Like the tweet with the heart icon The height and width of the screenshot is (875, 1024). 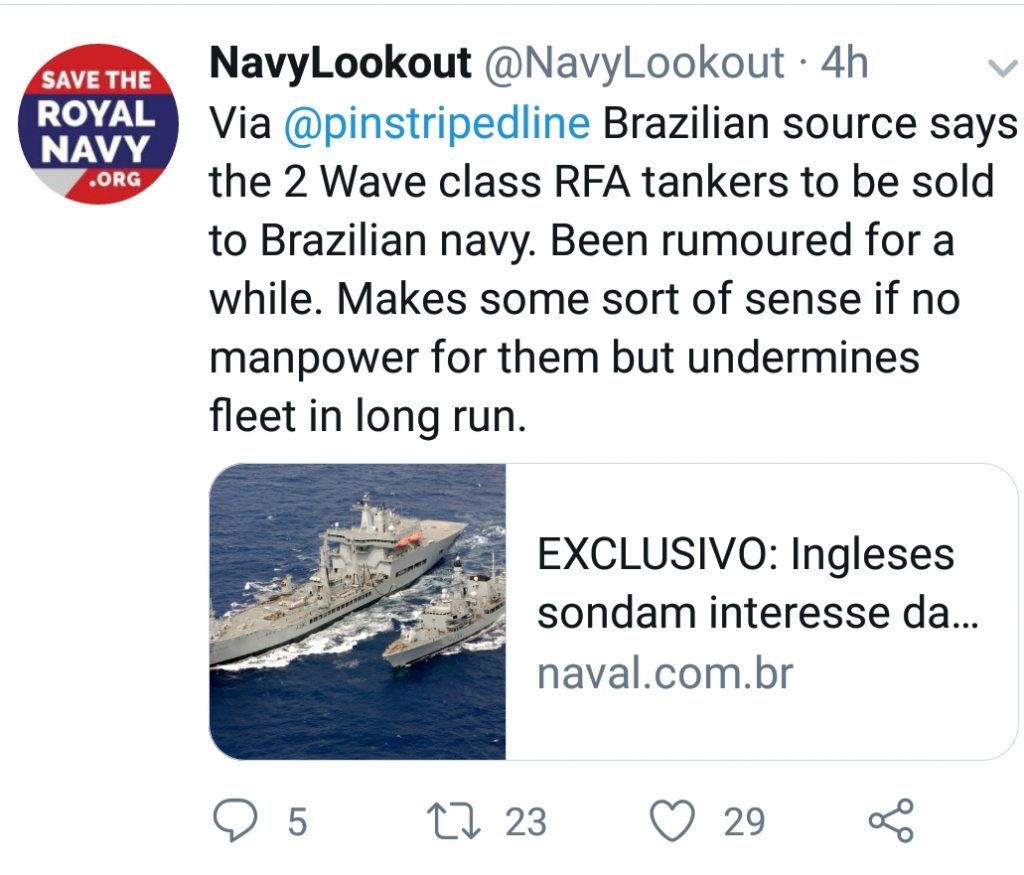(x=673, y=821)
